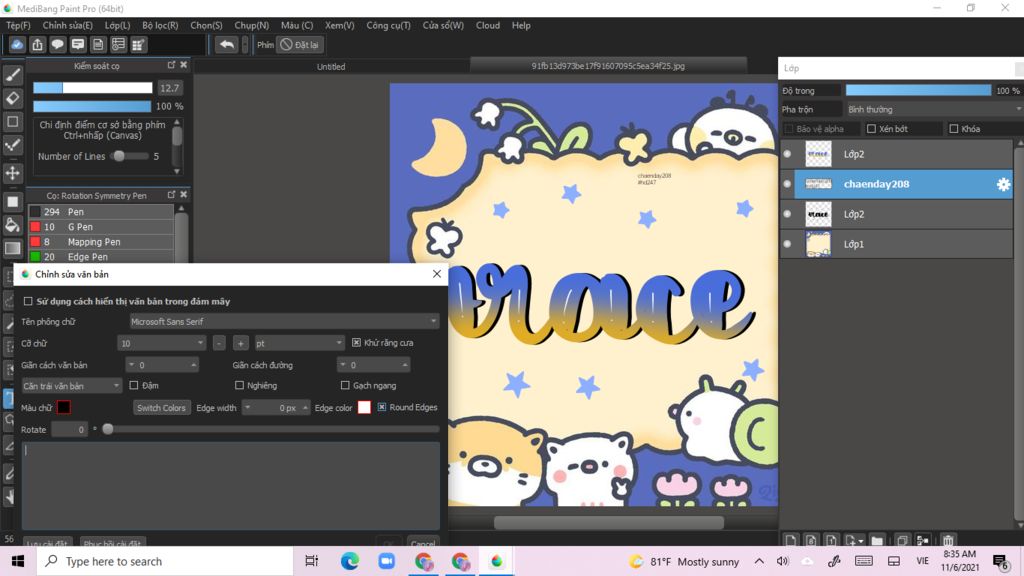Click the grid edit toolbar icon
This screenshot has width=1024, height=576.
point(138,44)
